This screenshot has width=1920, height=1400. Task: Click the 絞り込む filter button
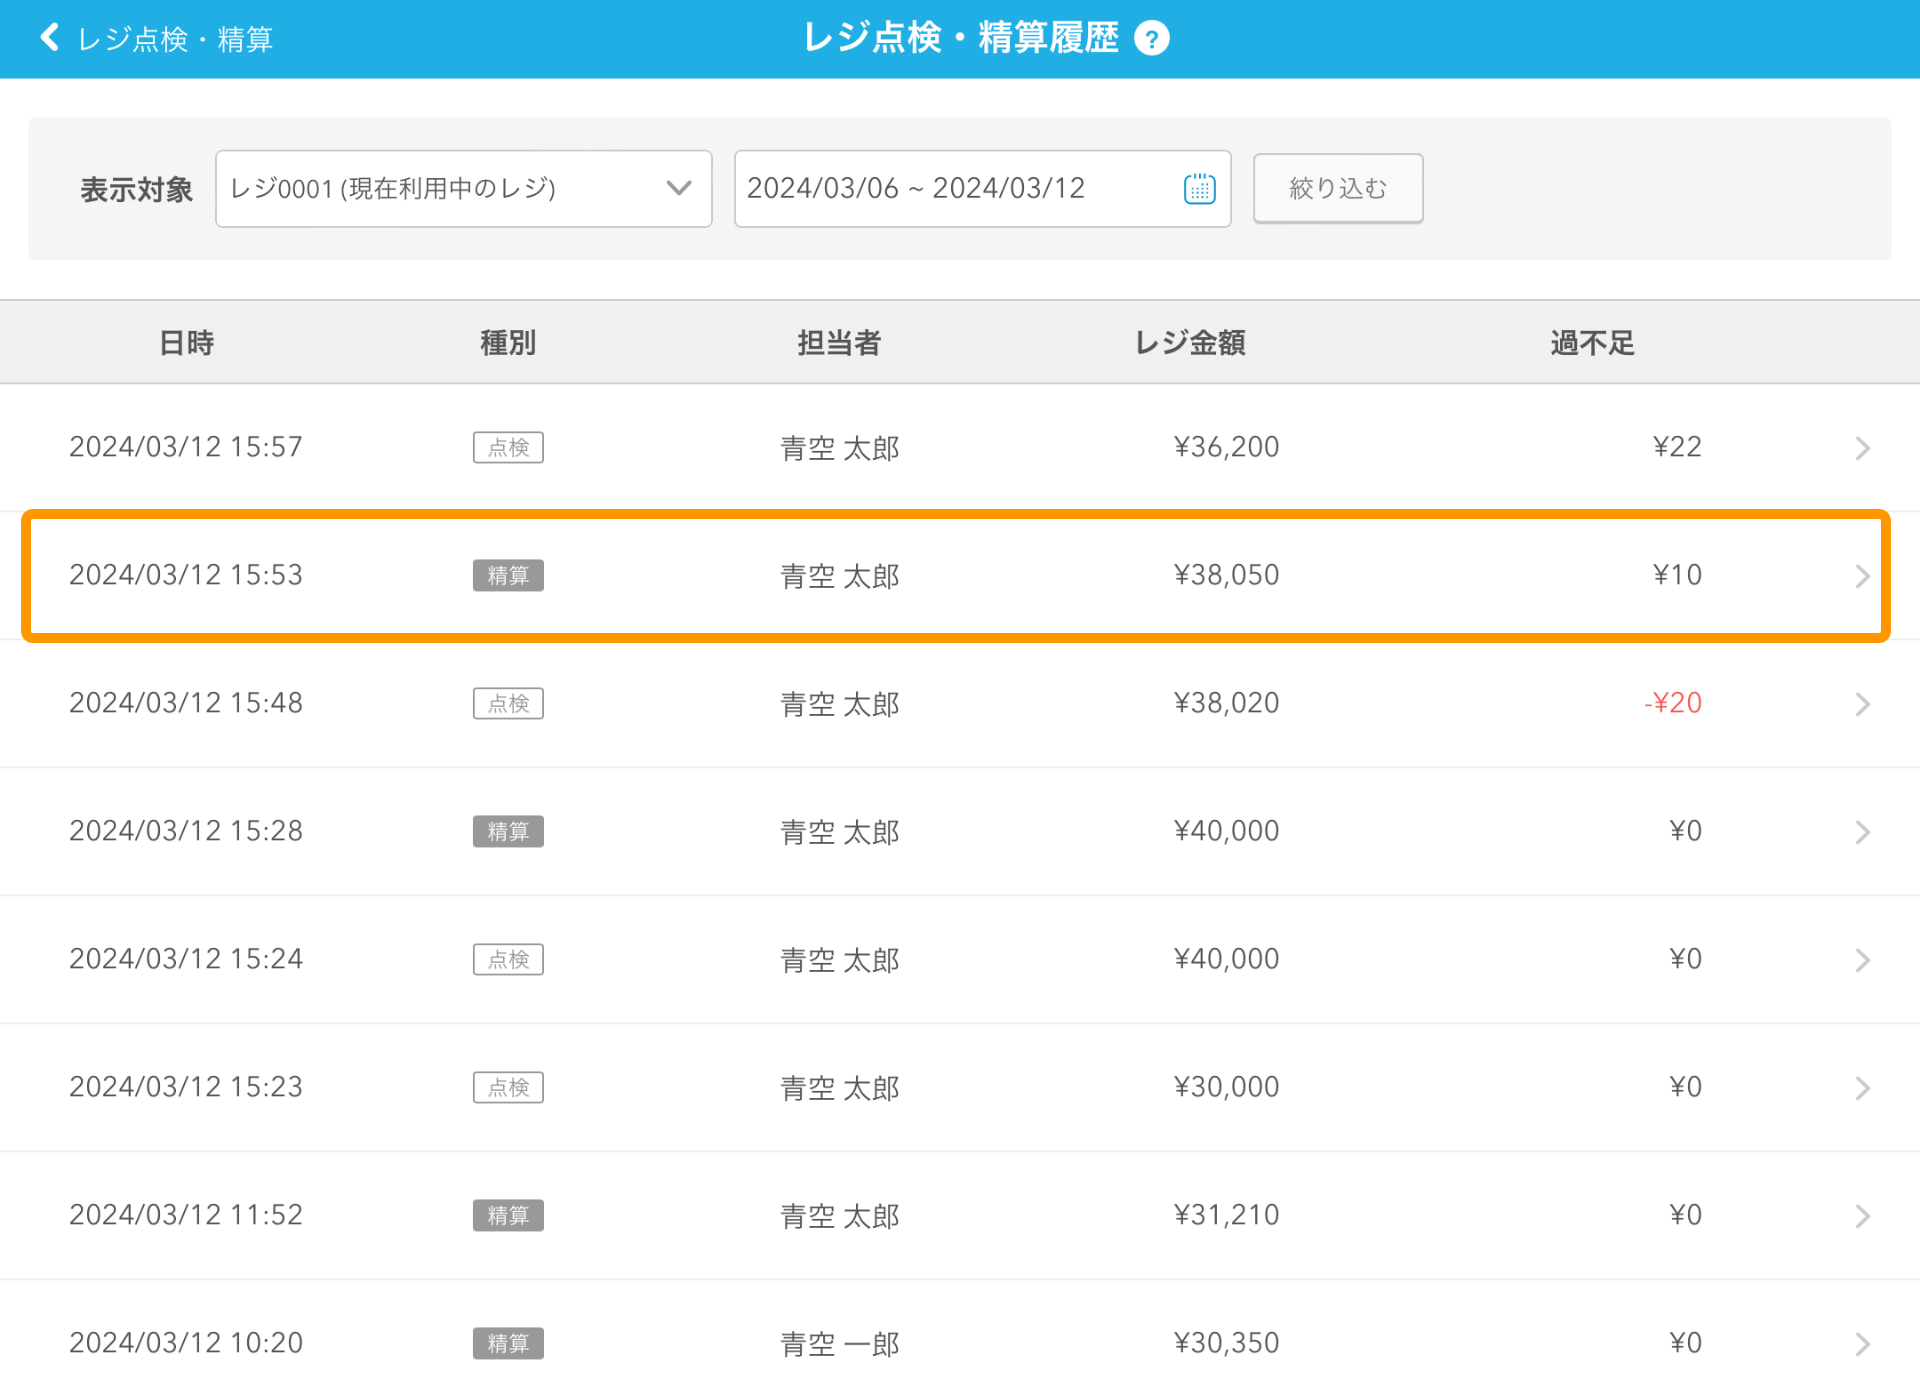(x=1338, y=188)
